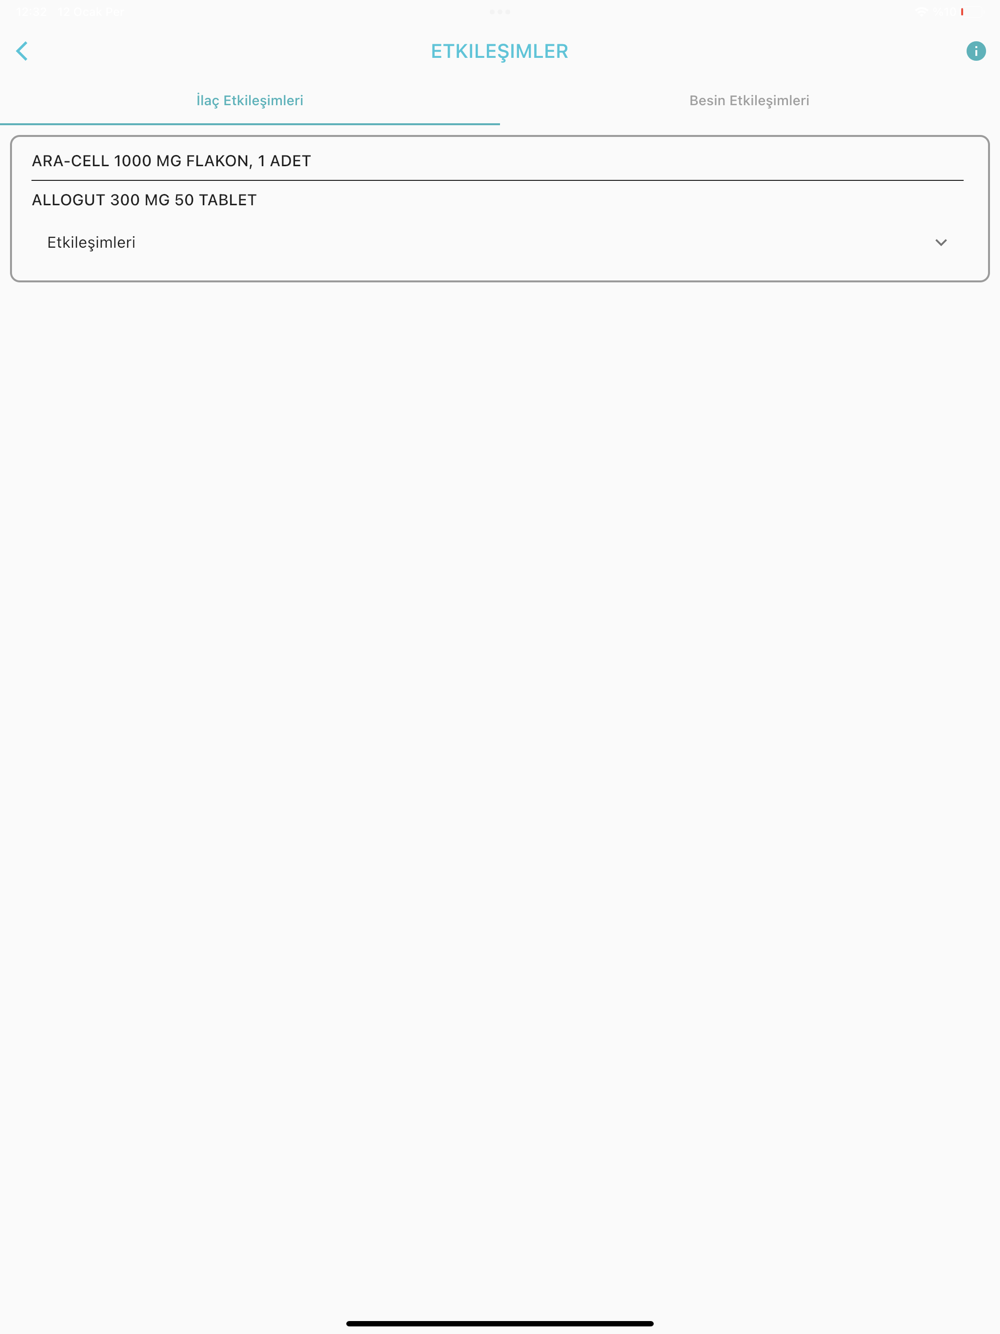Select ALLOGUT 300 MG 50 TABLET entry
The width and height of the screenshot is (1000, 1334).
(x=144, y=200)
